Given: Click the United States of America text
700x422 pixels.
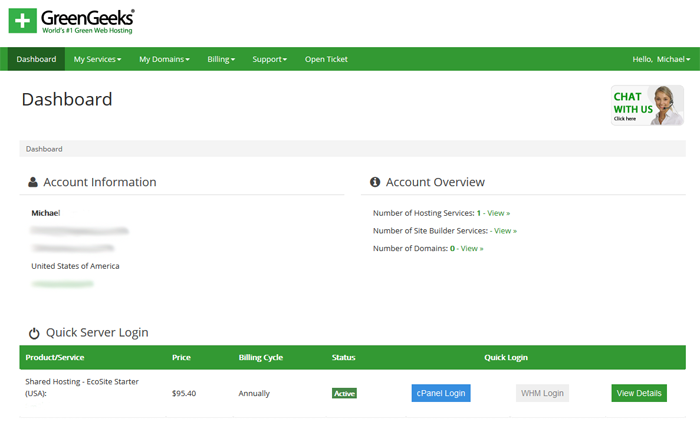Looking at the screenshot, I should tap(75, 266).
